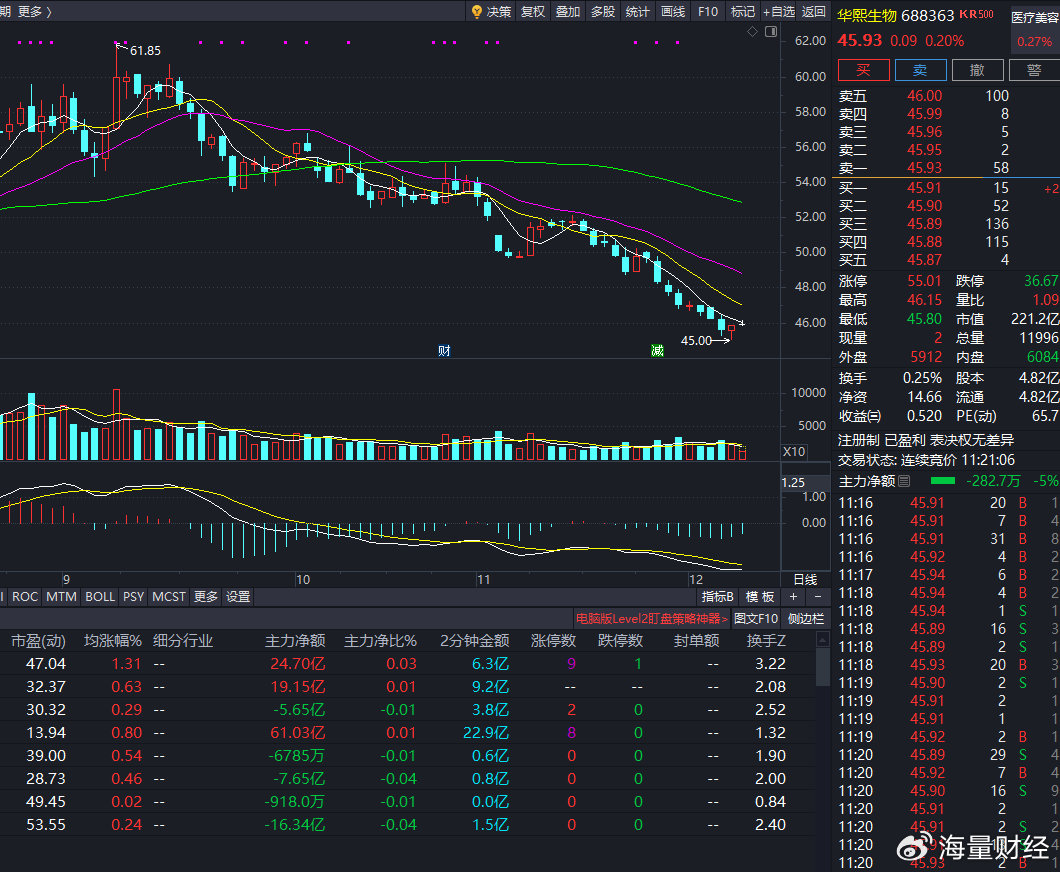Click the red 买 buy button
1060x872 pixels.
coord(863,70)
